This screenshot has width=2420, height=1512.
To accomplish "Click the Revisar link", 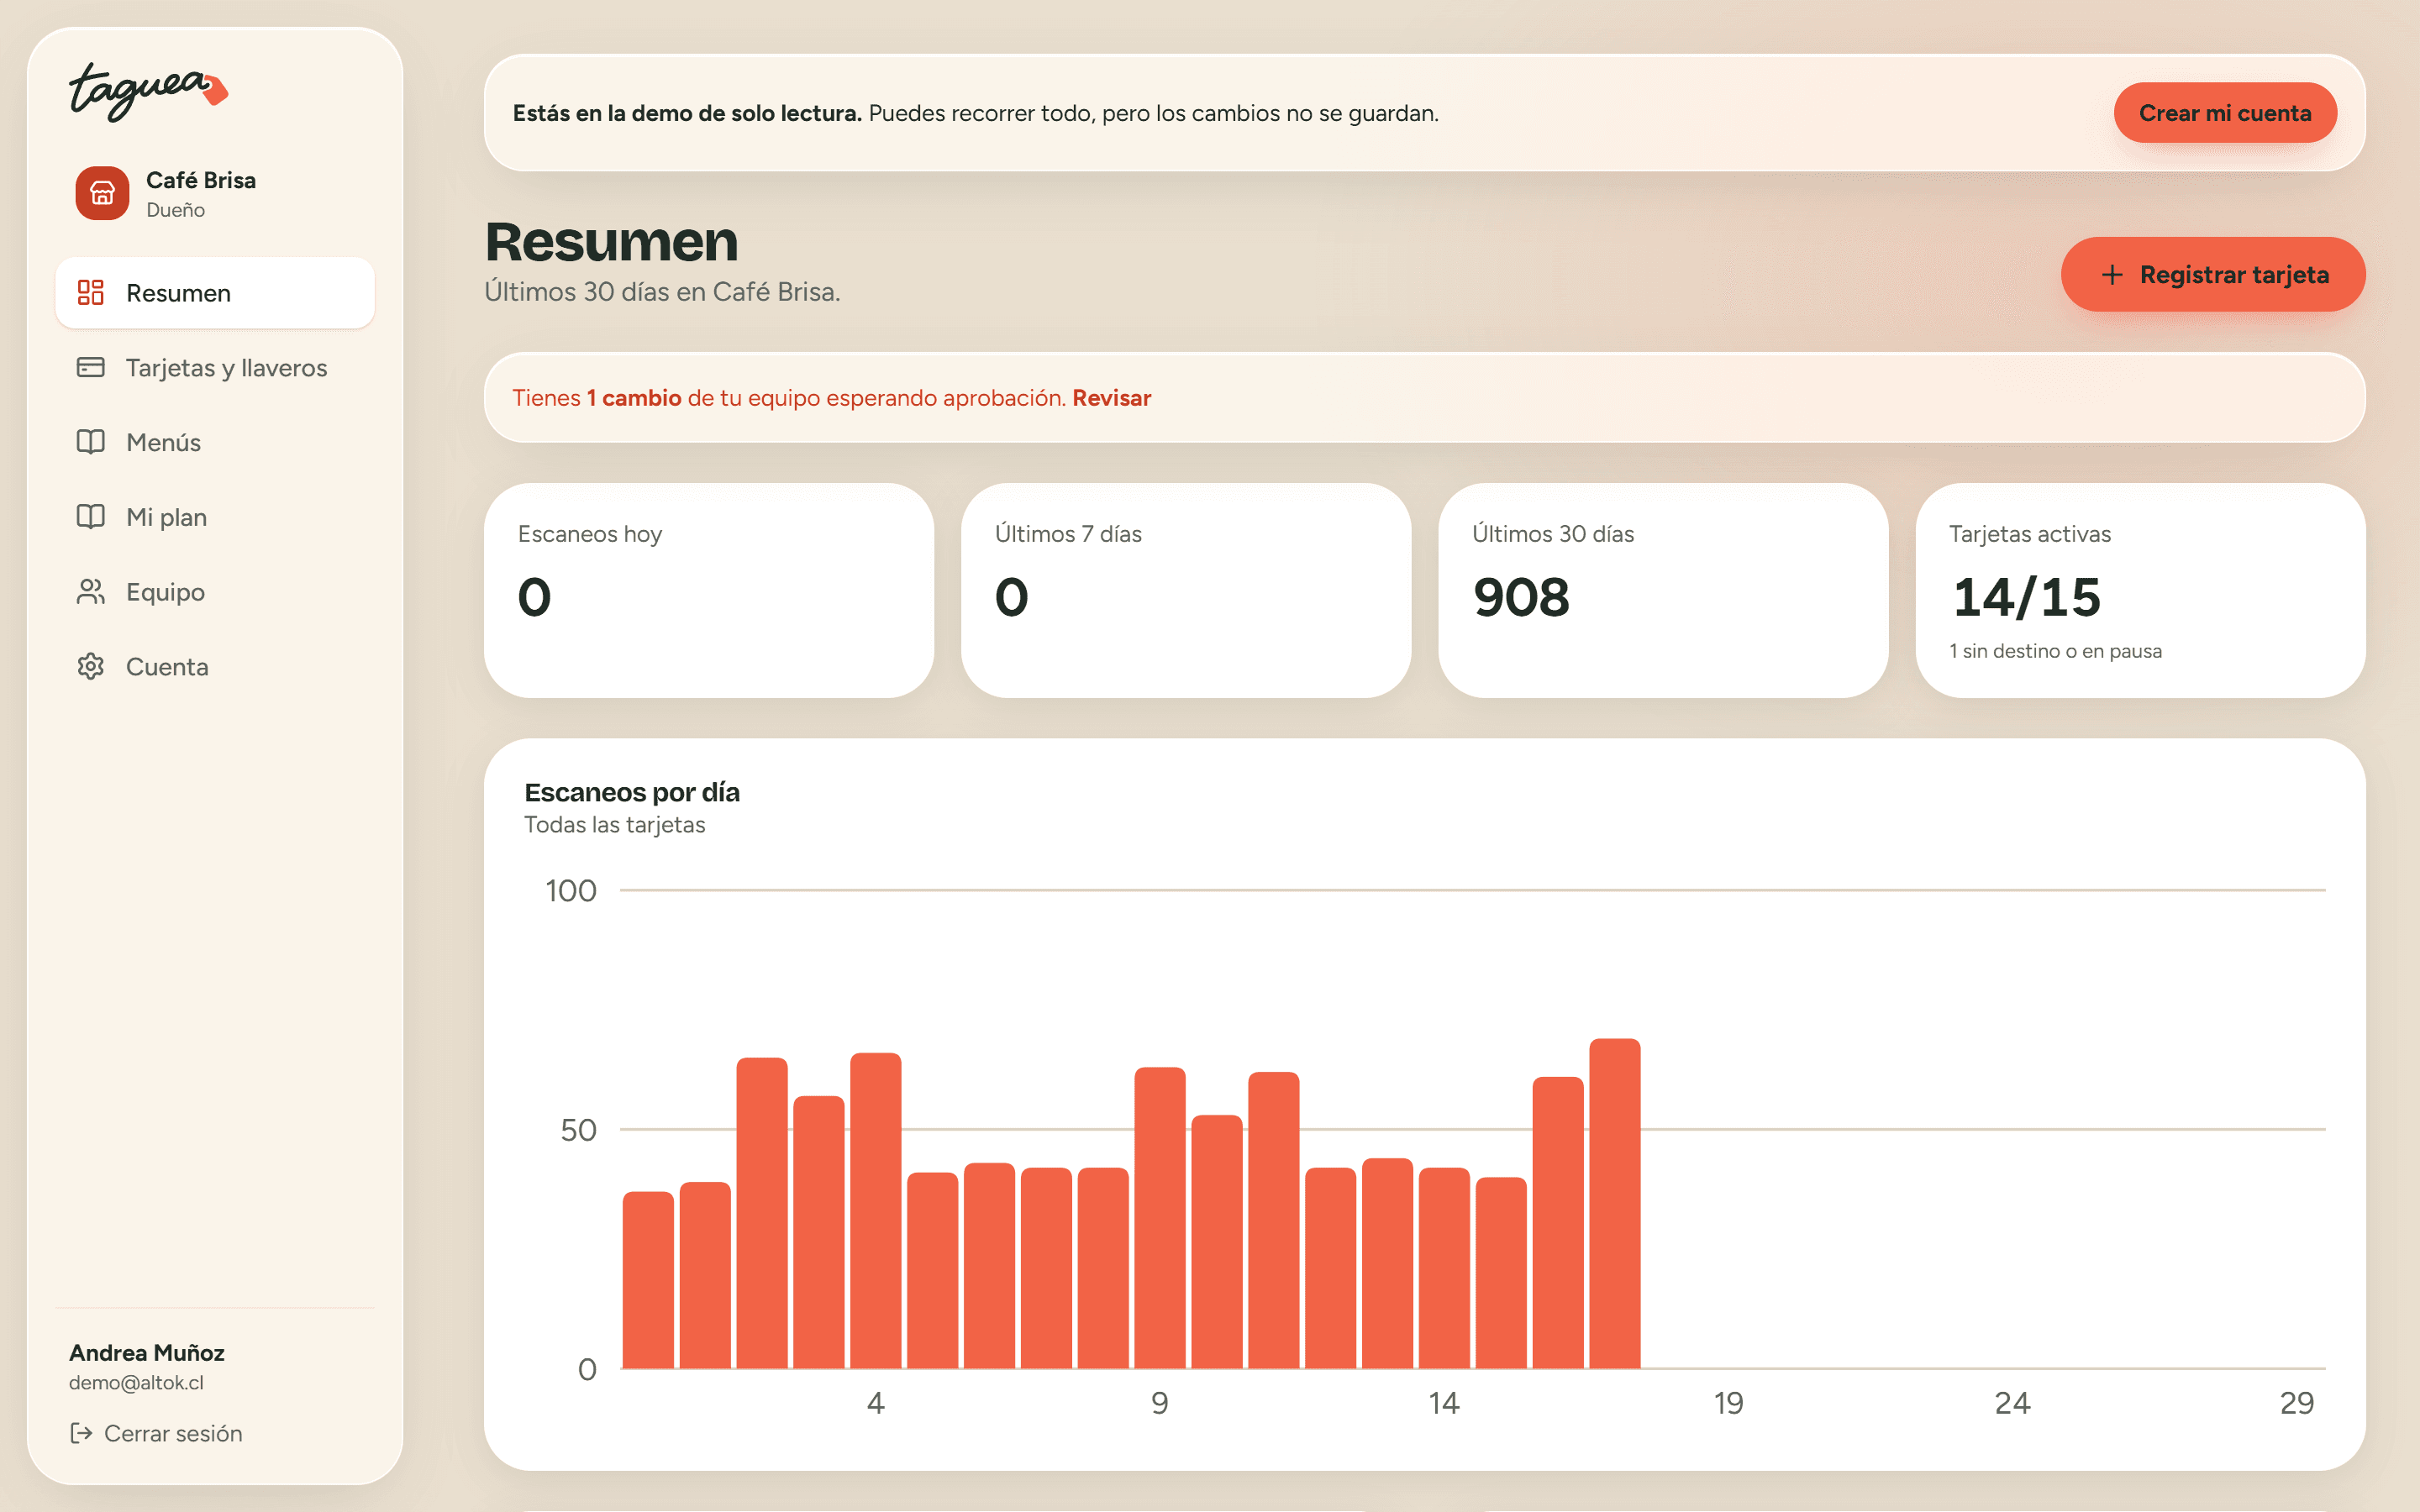I will (x=1111, y=398).
